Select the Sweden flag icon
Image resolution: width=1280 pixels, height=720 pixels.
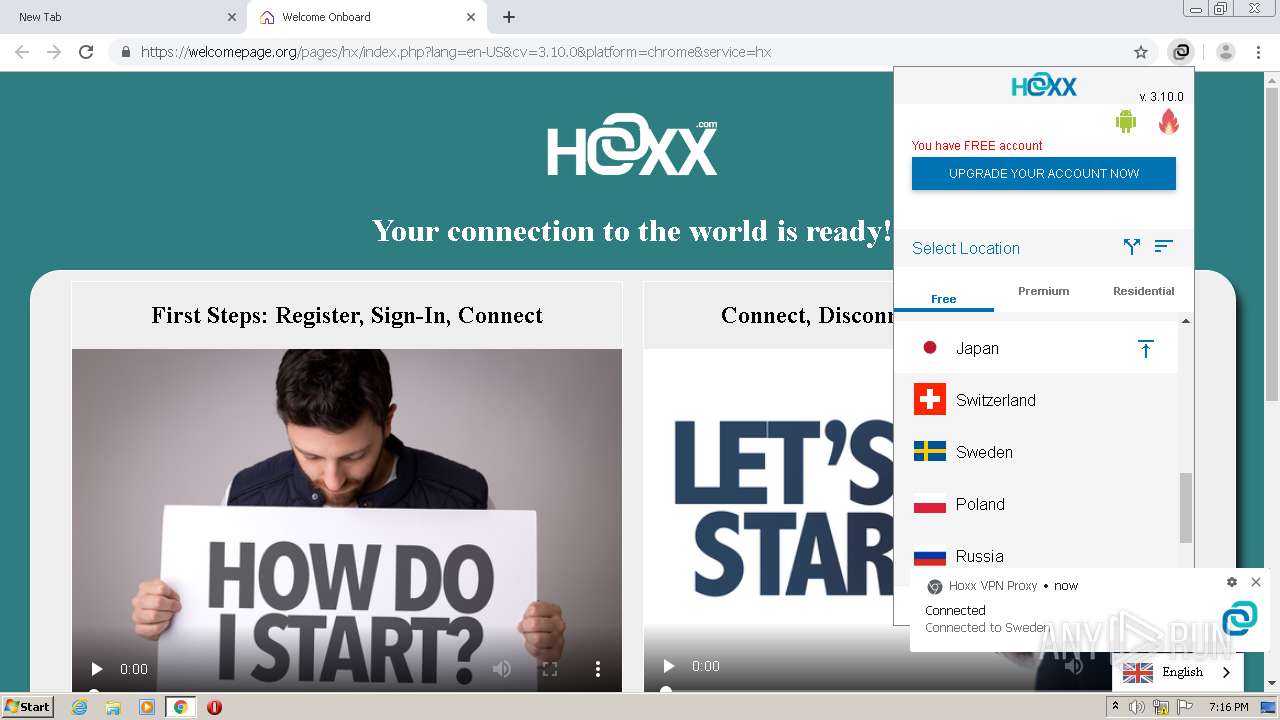click(930, 452)
